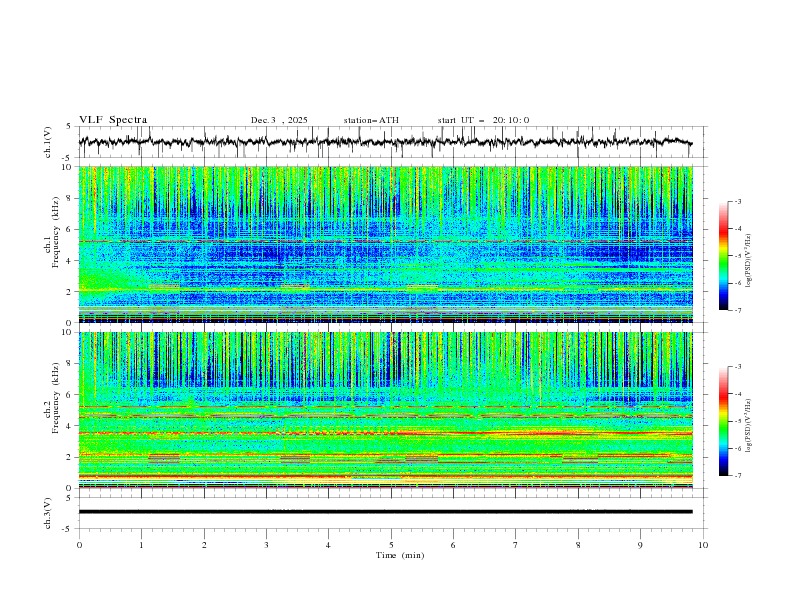792x612 pixels.
Task: Click the upper colorbar label 'log(PSD)(V²/Hz)'
Action: click(748, 260)
